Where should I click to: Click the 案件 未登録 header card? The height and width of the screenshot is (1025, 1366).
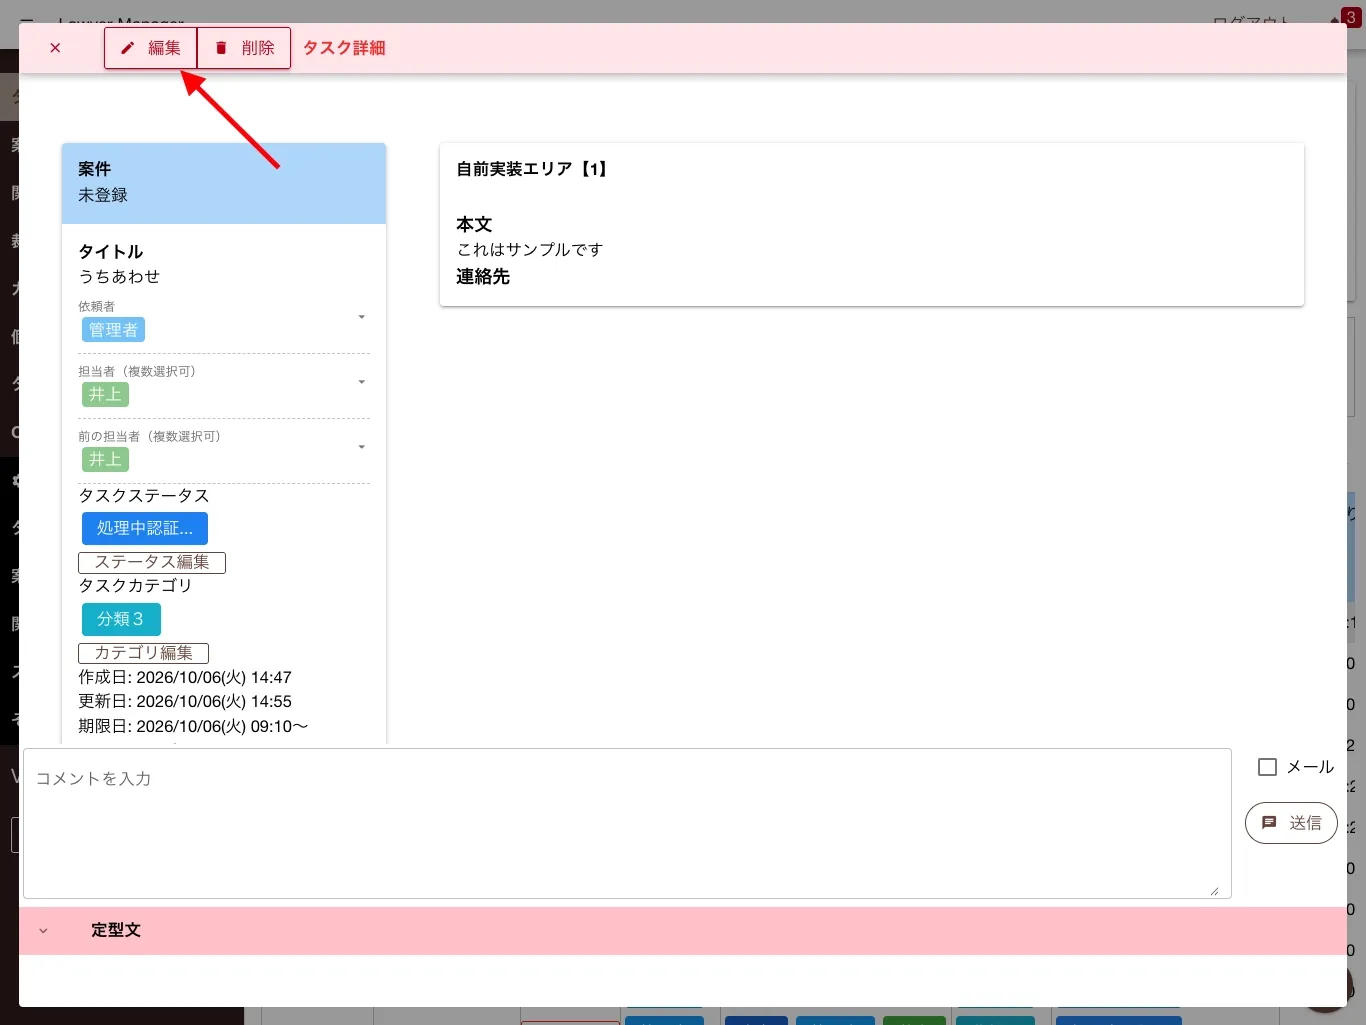tap(224, 183)
